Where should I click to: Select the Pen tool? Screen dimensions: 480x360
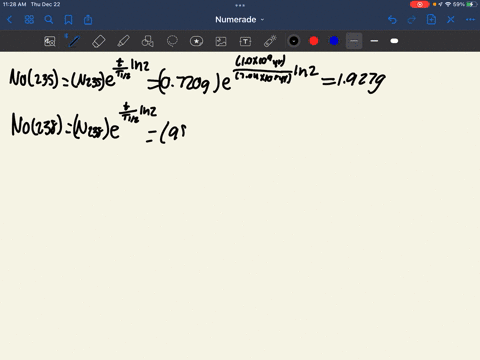pyautogui.click(x=74, y=41)
